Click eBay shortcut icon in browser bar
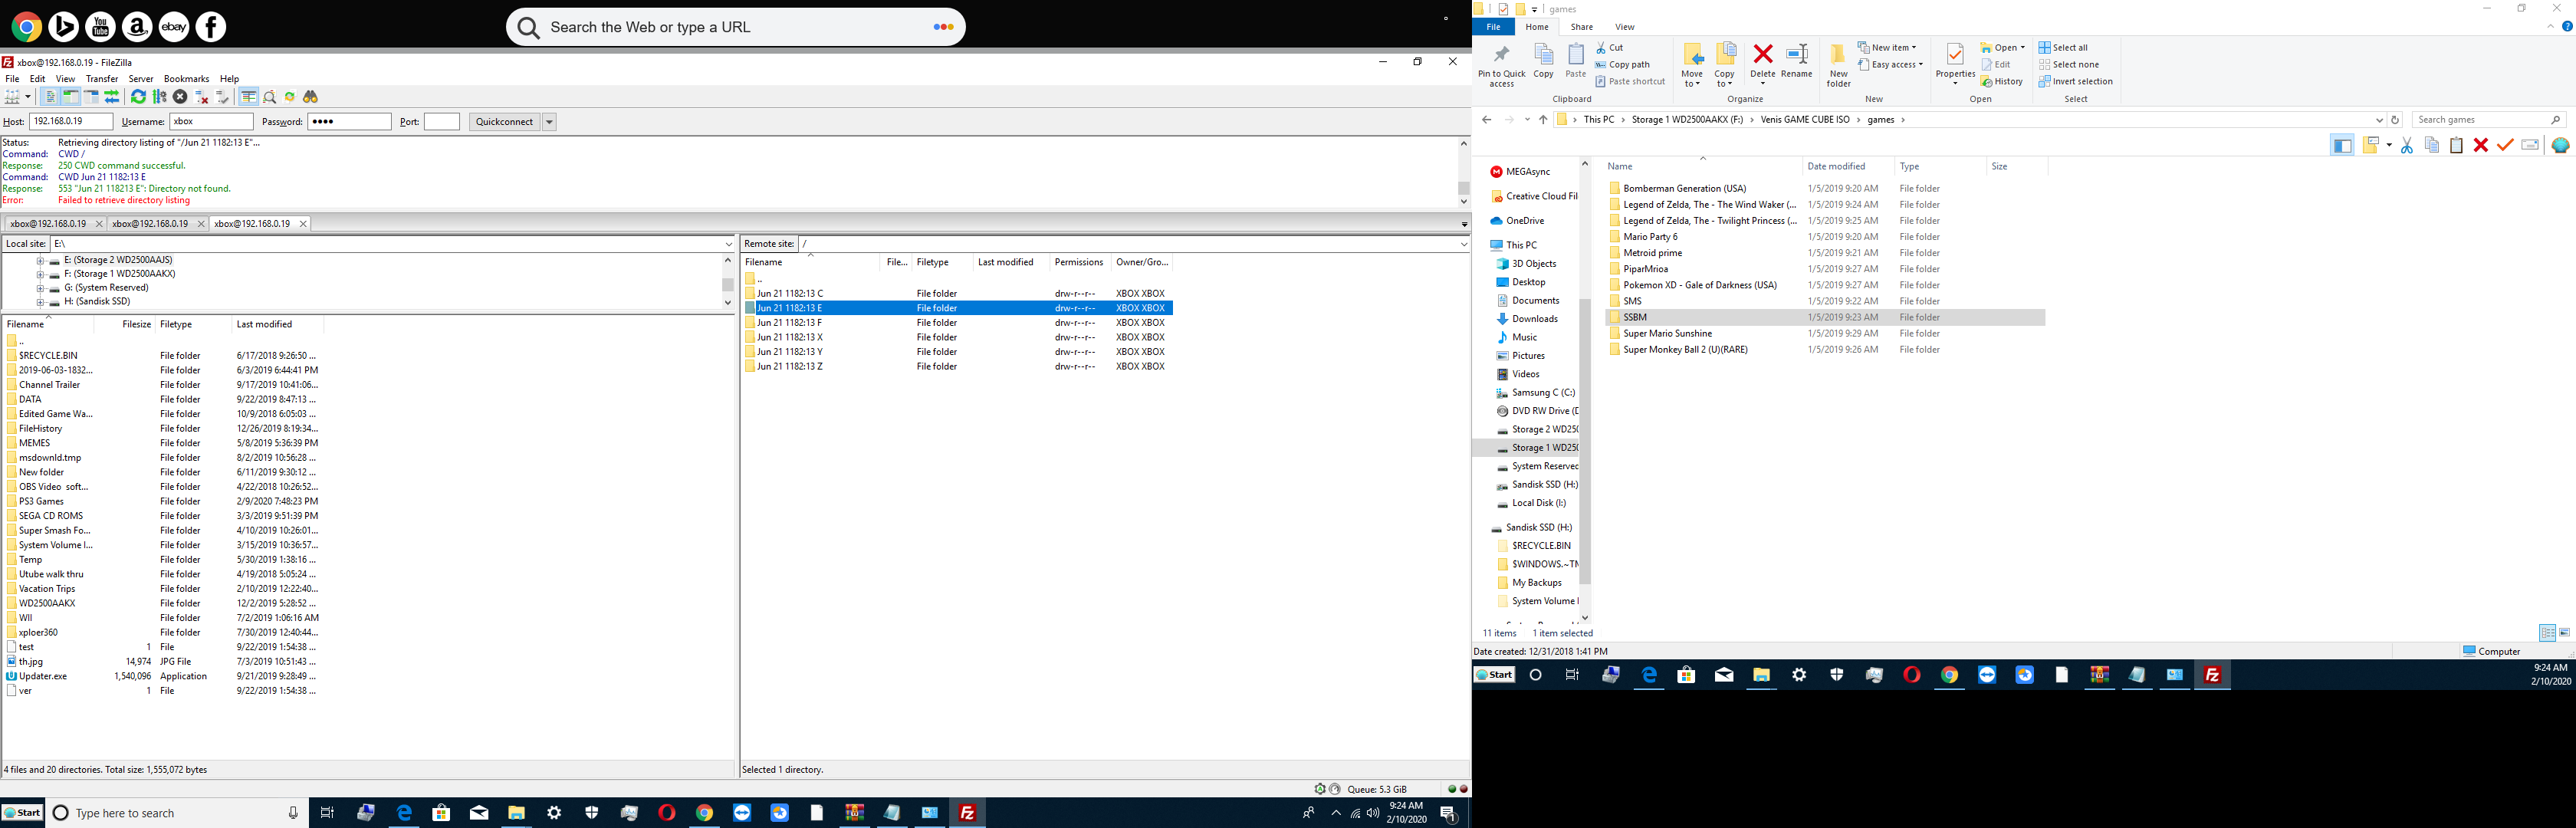Screen dimensions: 2576x828 click(x=174, y=27)
